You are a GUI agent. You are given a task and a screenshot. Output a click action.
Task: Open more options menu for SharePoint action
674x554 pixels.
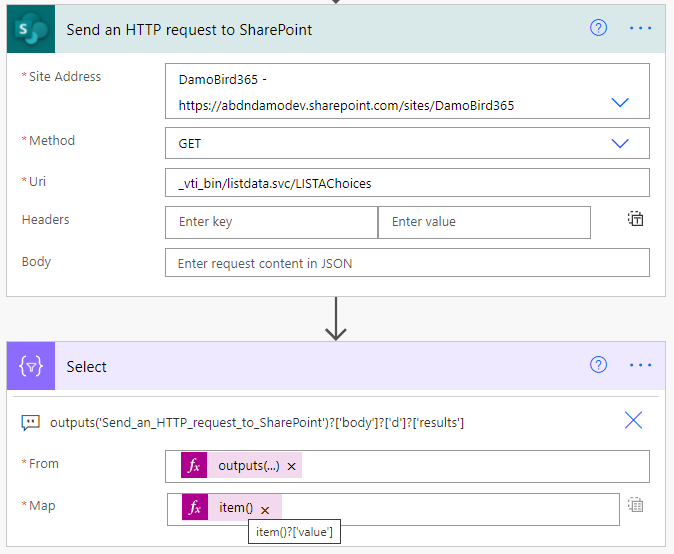[x=640, y=28]
